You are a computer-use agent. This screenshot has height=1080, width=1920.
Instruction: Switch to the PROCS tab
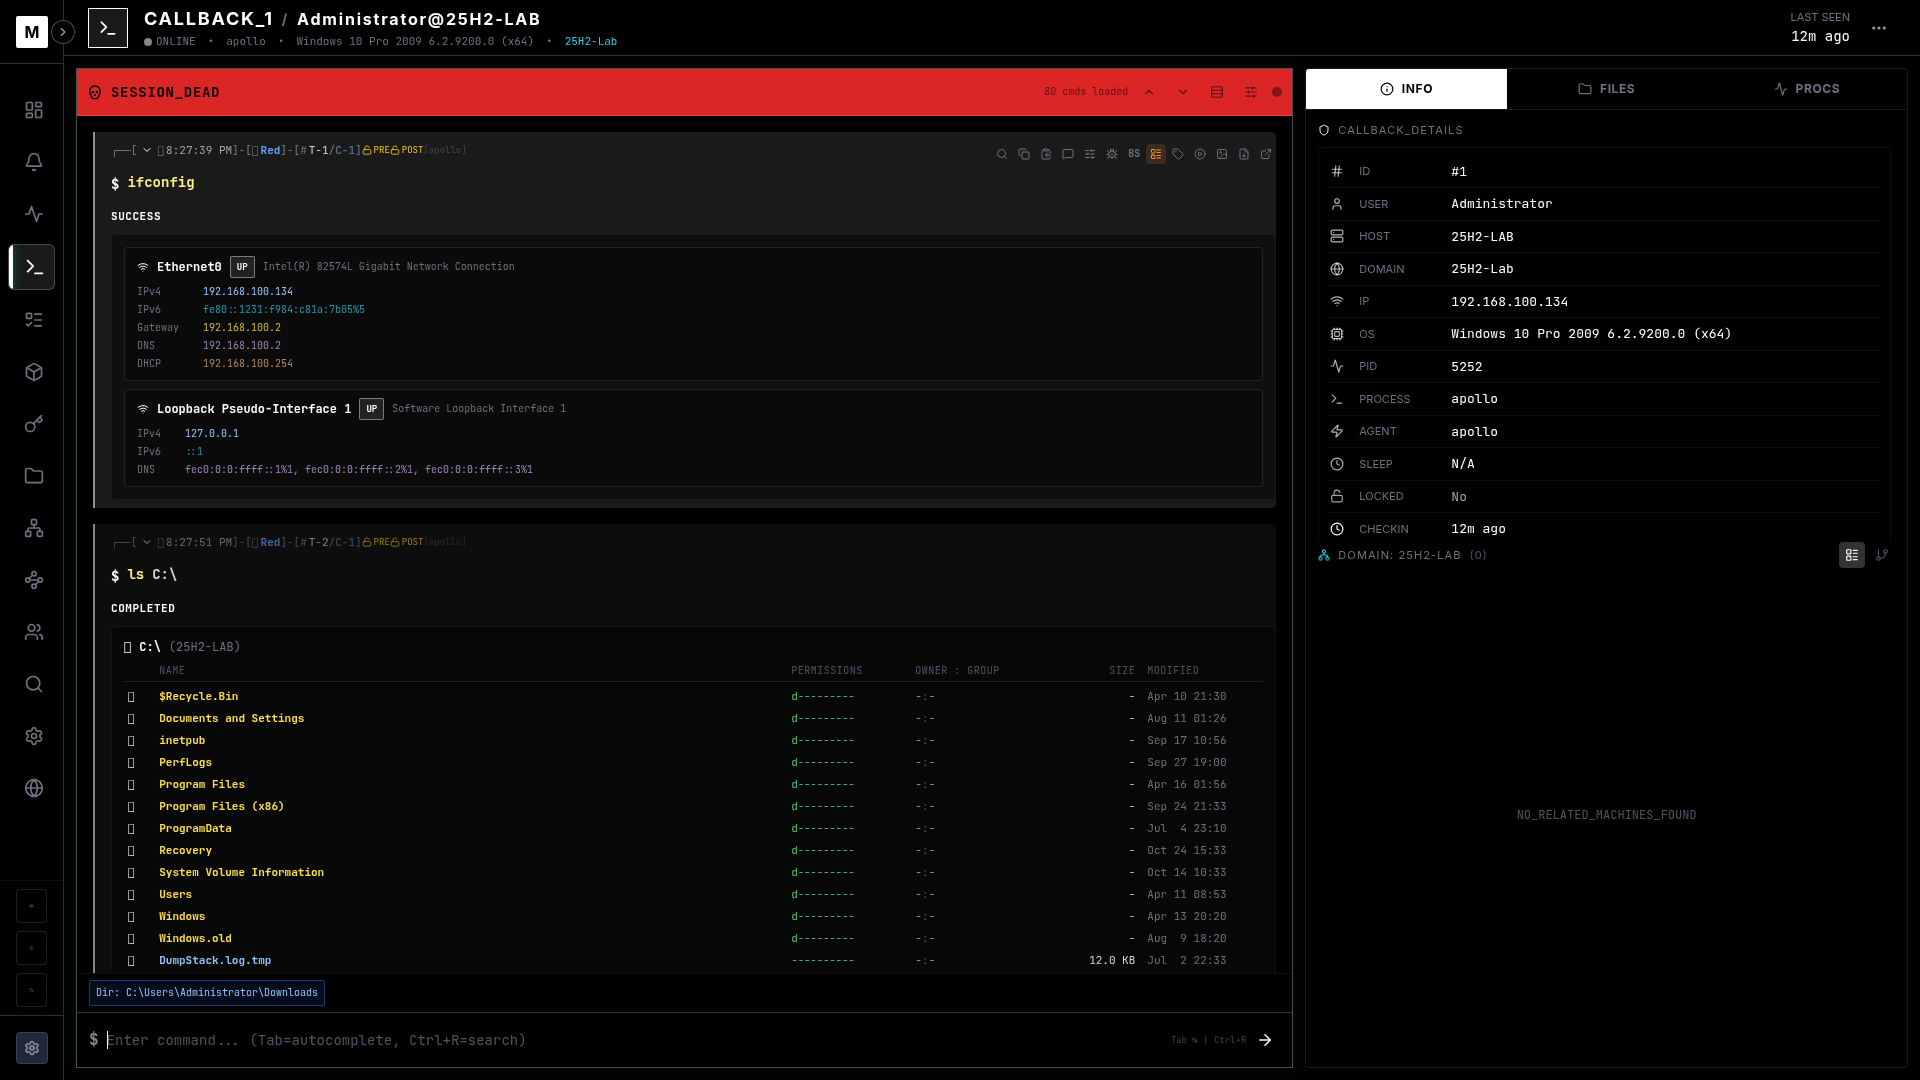(x=1806, y=89)
